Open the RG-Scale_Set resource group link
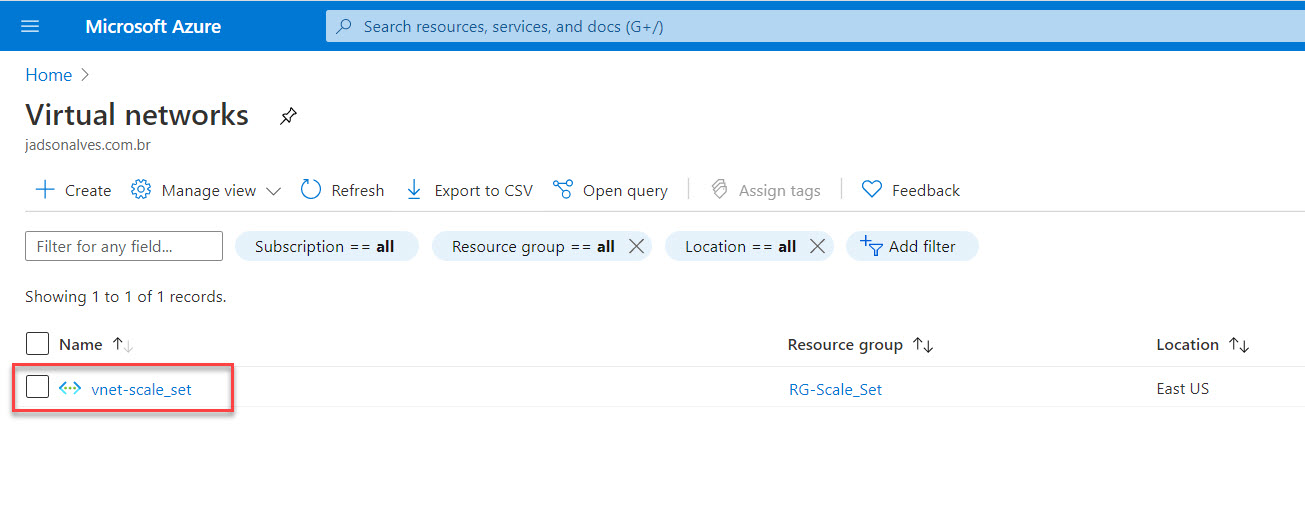 835,390
